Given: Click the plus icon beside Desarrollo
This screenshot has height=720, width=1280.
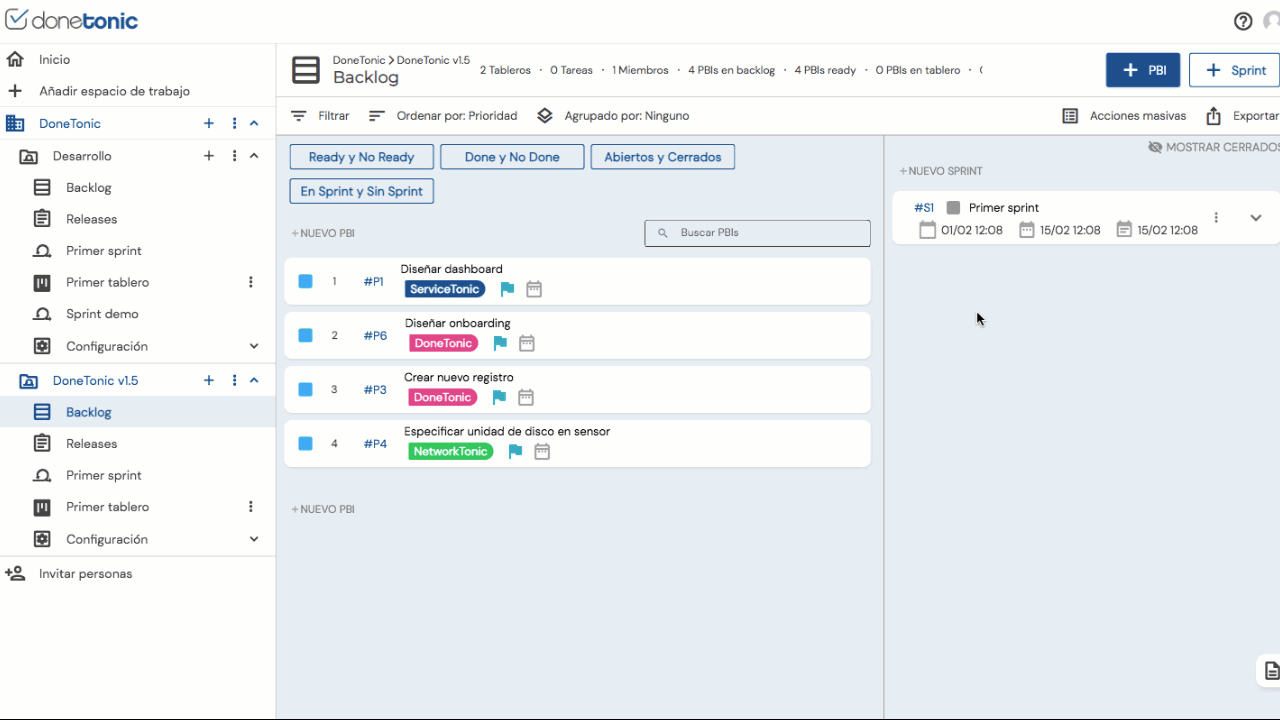Looking at the screenshot, I should [209, 156].
